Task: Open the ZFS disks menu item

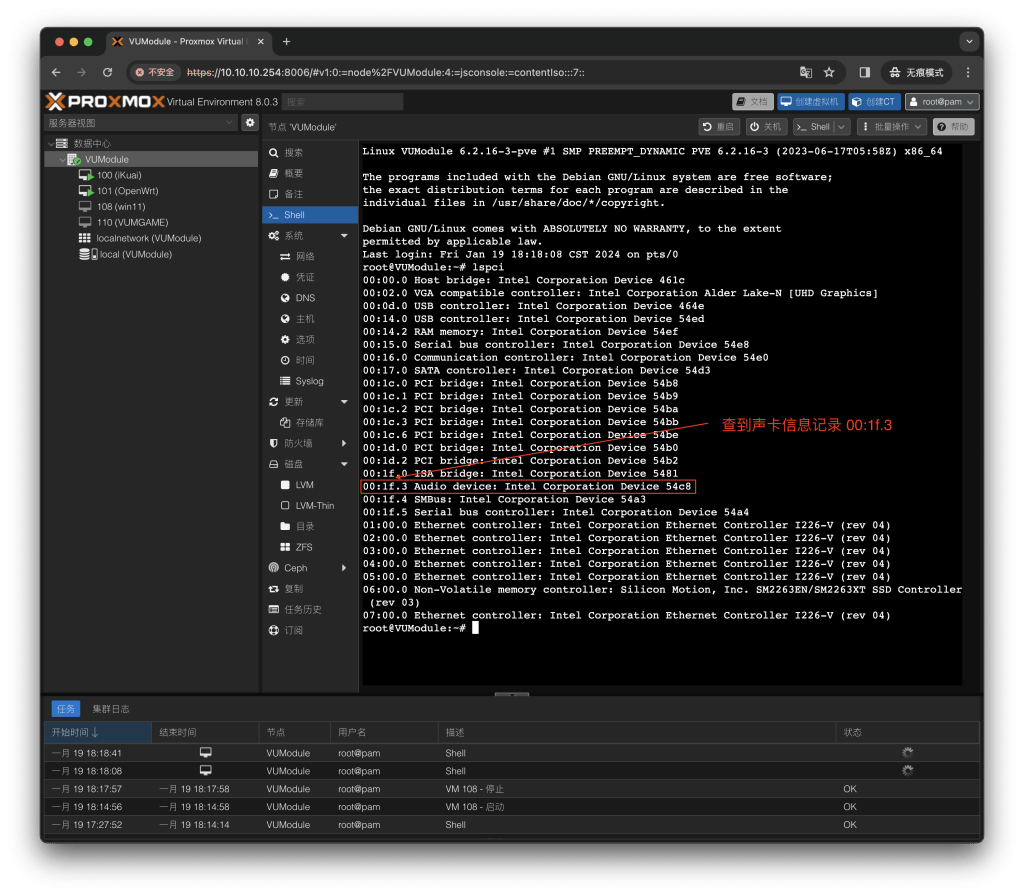Action: [304, 547]
